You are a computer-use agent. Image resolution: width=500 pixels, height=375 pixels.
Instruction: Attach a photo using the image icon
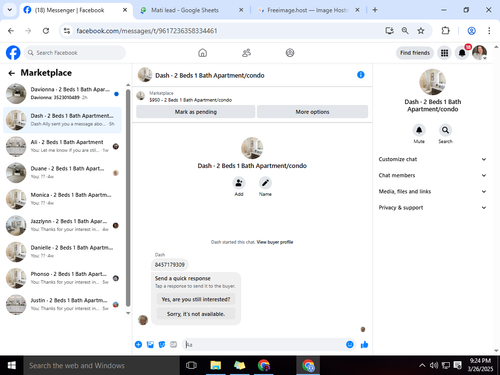point(150,344)
